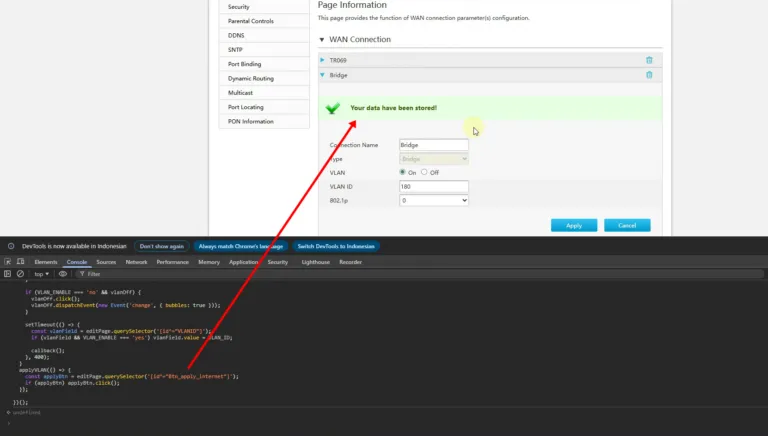This screenshot has height=436, width=768.
Task: Open the Recorder tab in DevTools
Action: [x=350, y=262]
